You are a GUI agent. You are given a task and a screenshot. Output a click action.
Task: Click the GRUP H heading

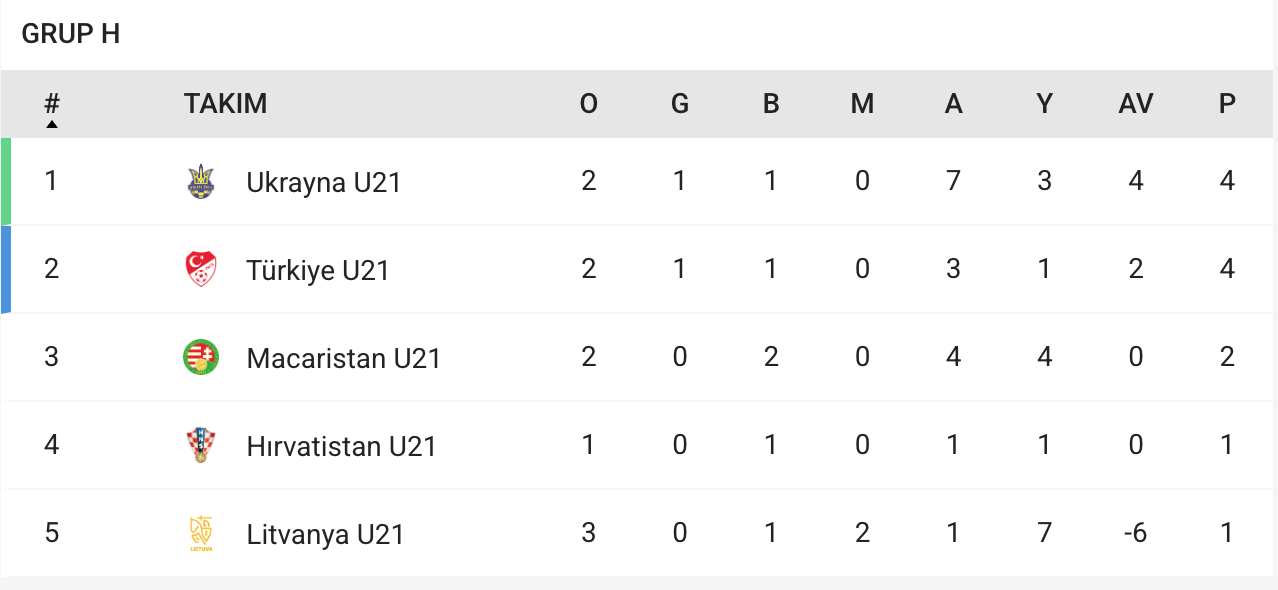pyautogui.click(x=70, y=34)
